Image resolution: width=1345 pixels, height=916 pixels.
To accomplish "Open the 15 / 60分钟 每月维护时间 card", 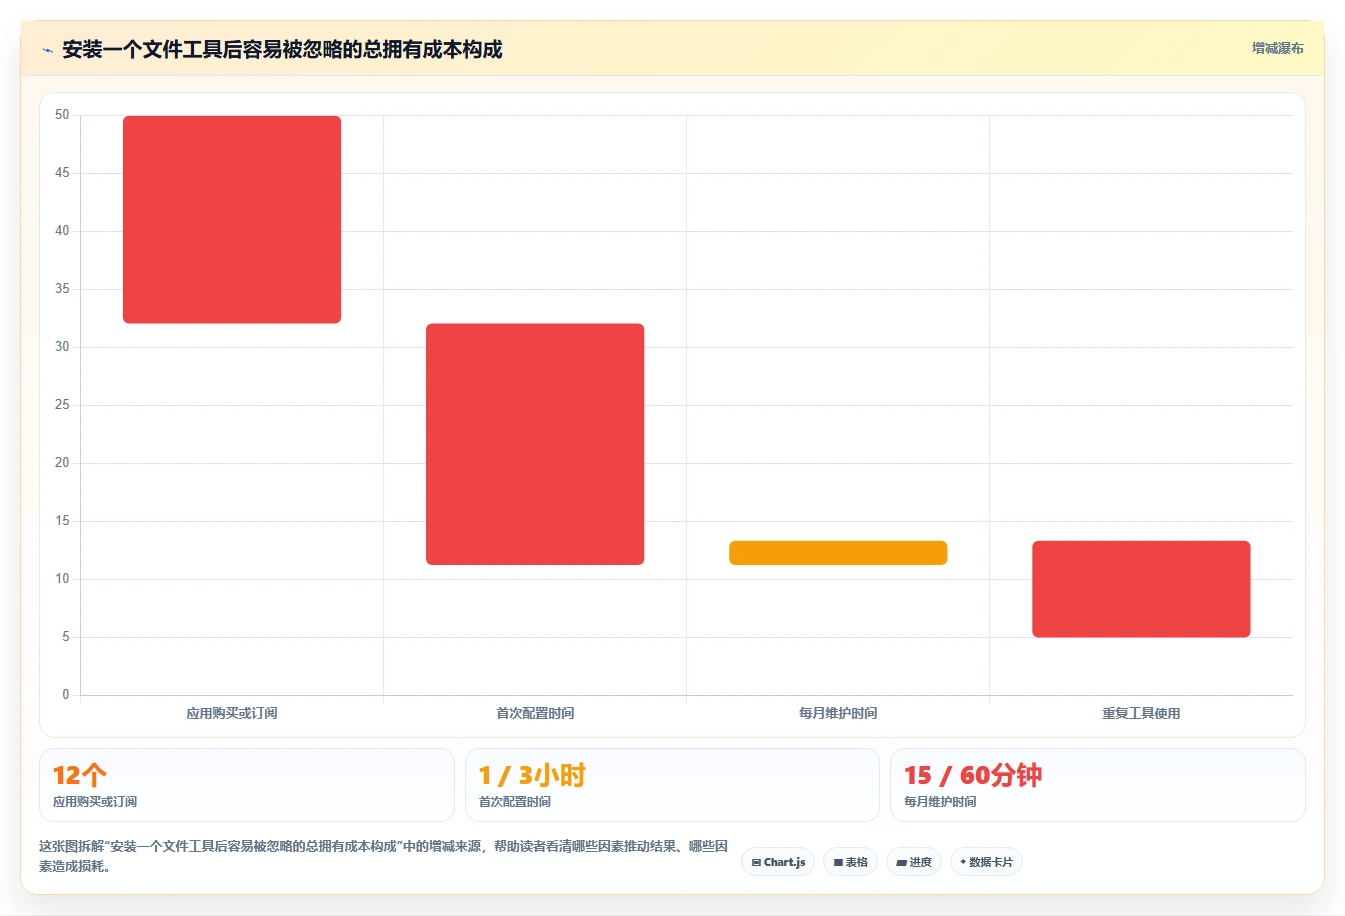I will tap(1098, 785).
